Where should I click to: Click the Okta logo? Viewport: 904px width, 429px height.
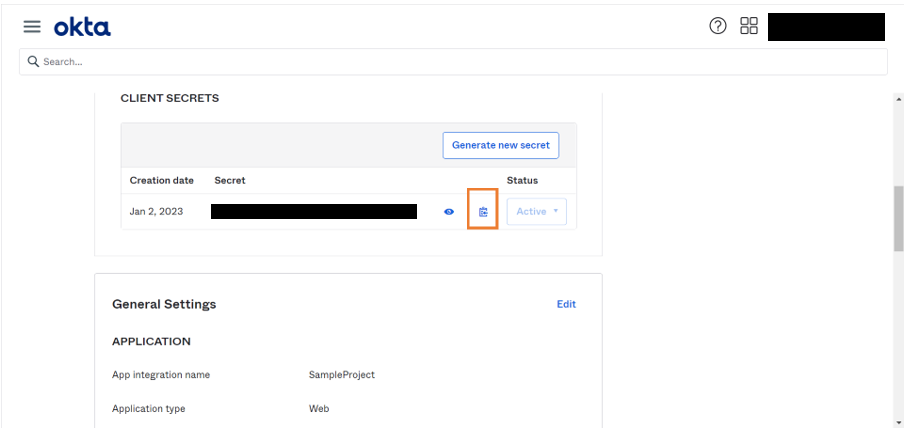tap(82, 27)
